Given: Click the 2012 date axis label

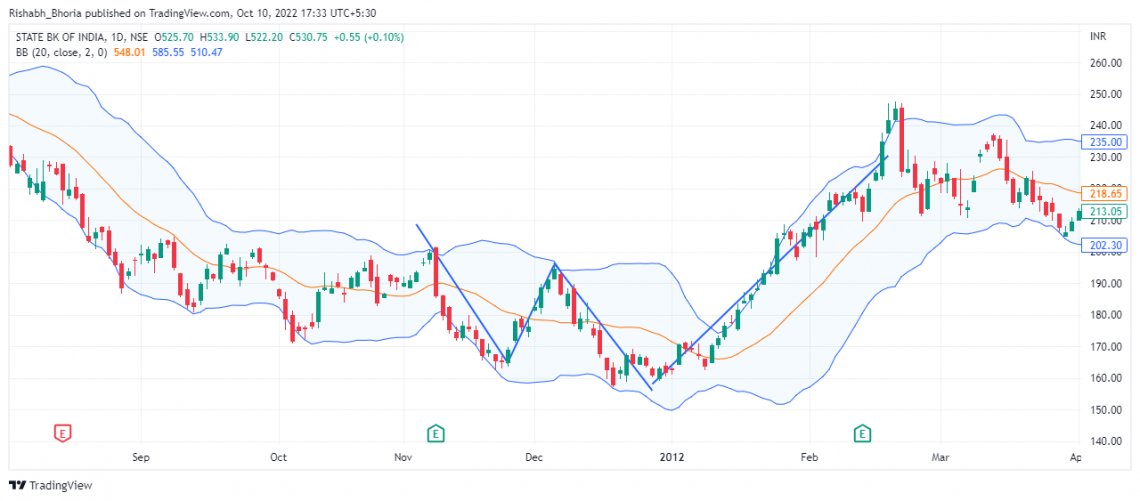Looking at the screenshot, I should [x=672, y=457].
